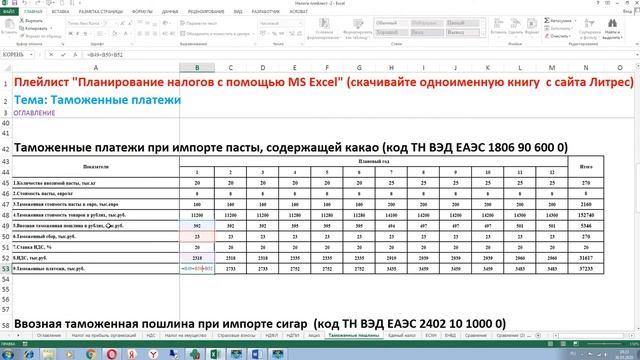This screenshot has height=360, width=640.
Task: Toggle bold (Ж) formatting
Action: point(70,34)
